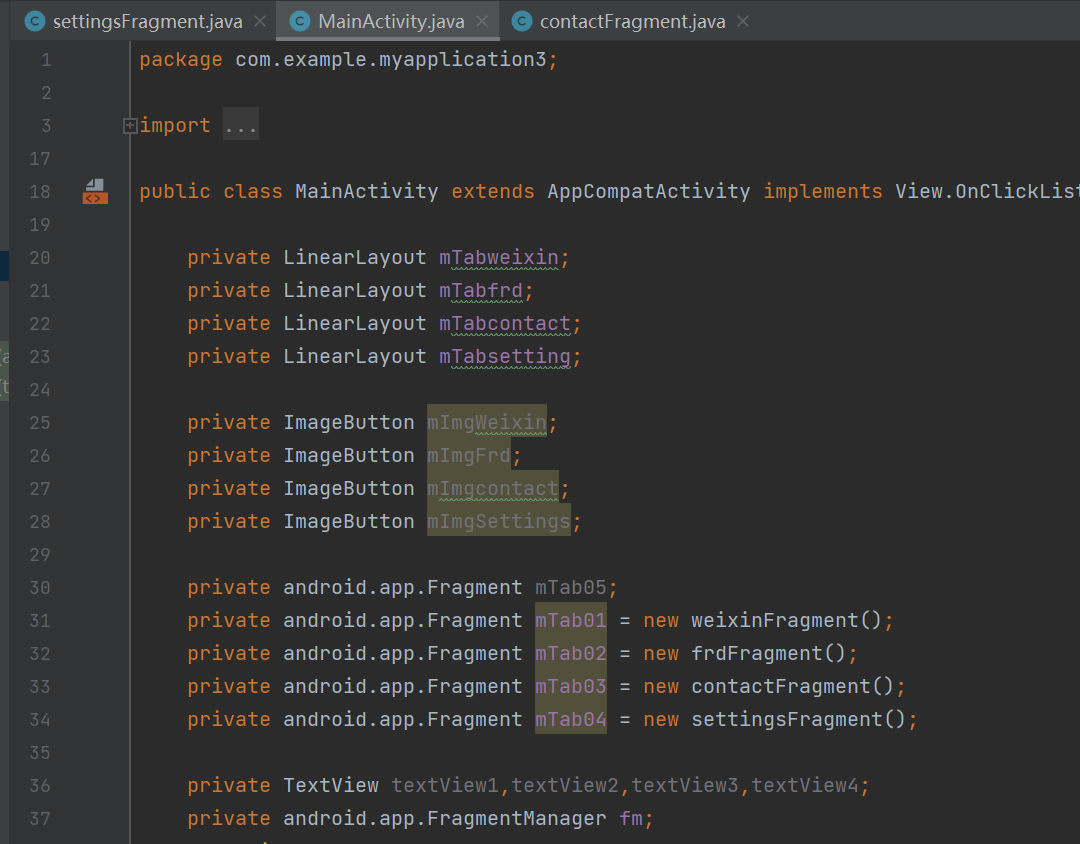Screen dimensions: 1080x844
Task: Switch to the contactFragment.java tab
Action: (x=632, y=21)
